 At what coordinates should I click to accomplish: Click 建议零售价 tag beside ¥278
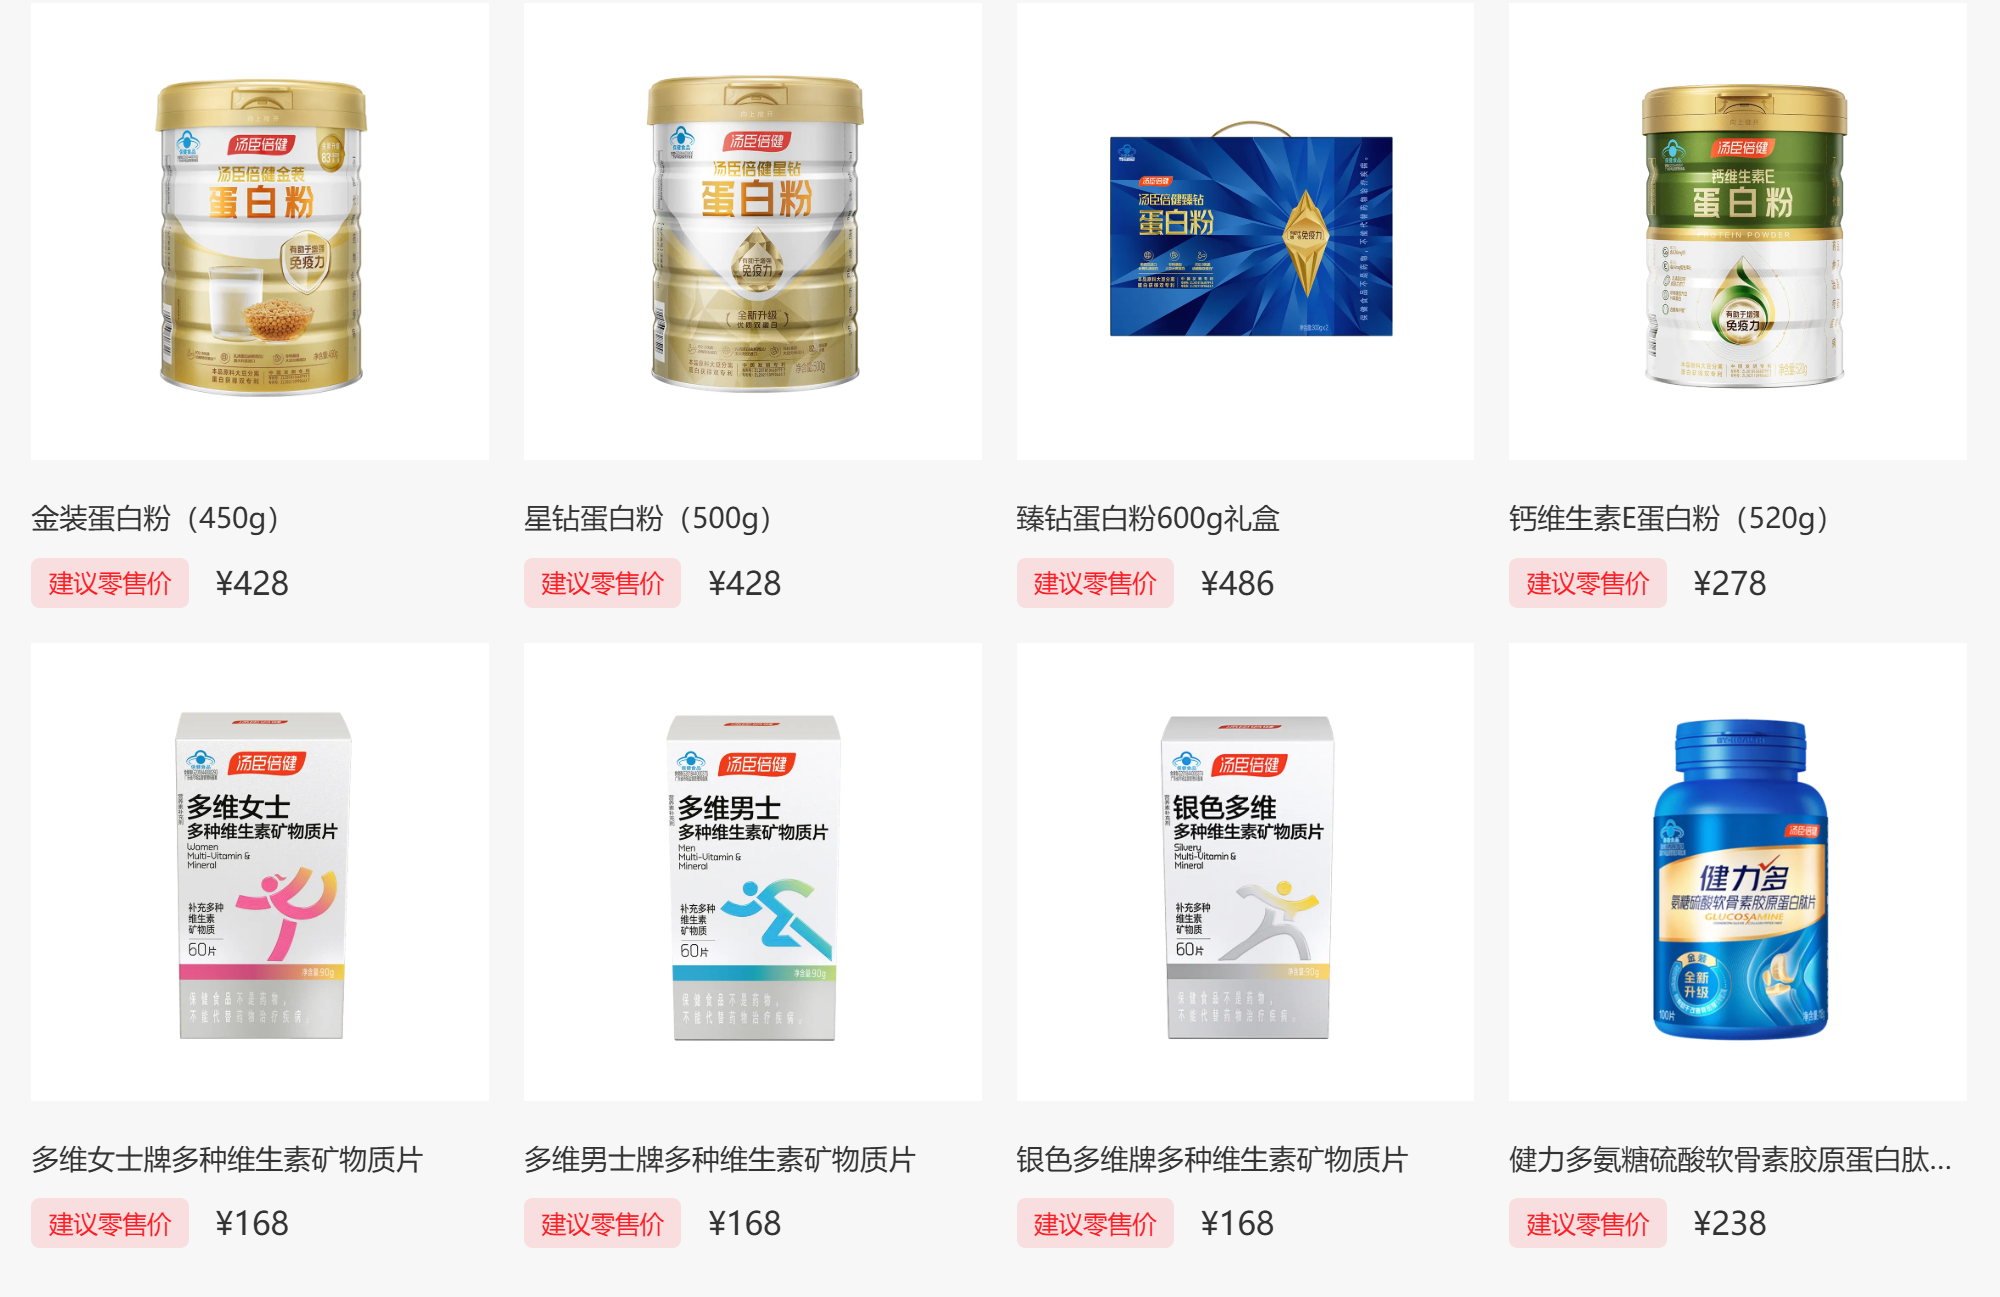pos(1588,583)
